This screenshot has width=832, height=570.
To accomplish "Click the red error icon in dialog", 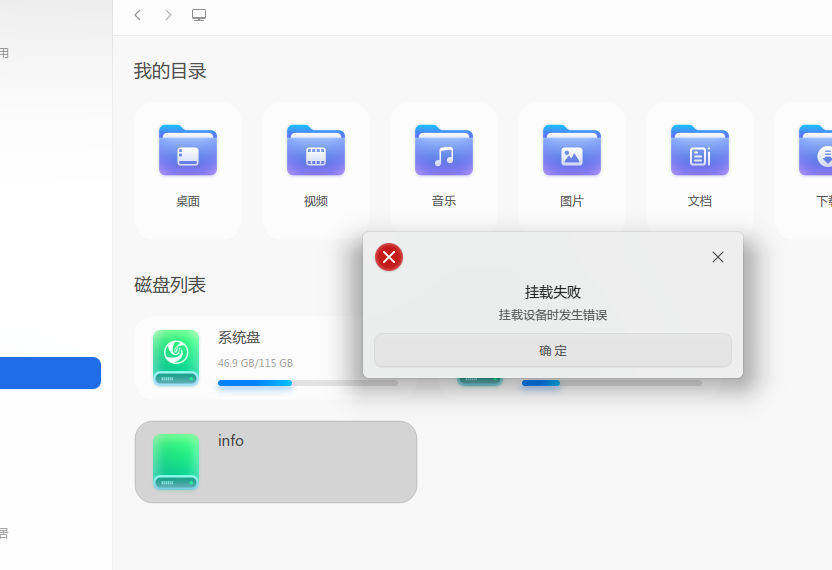I will pyautogui.click(x=389, y=257).
